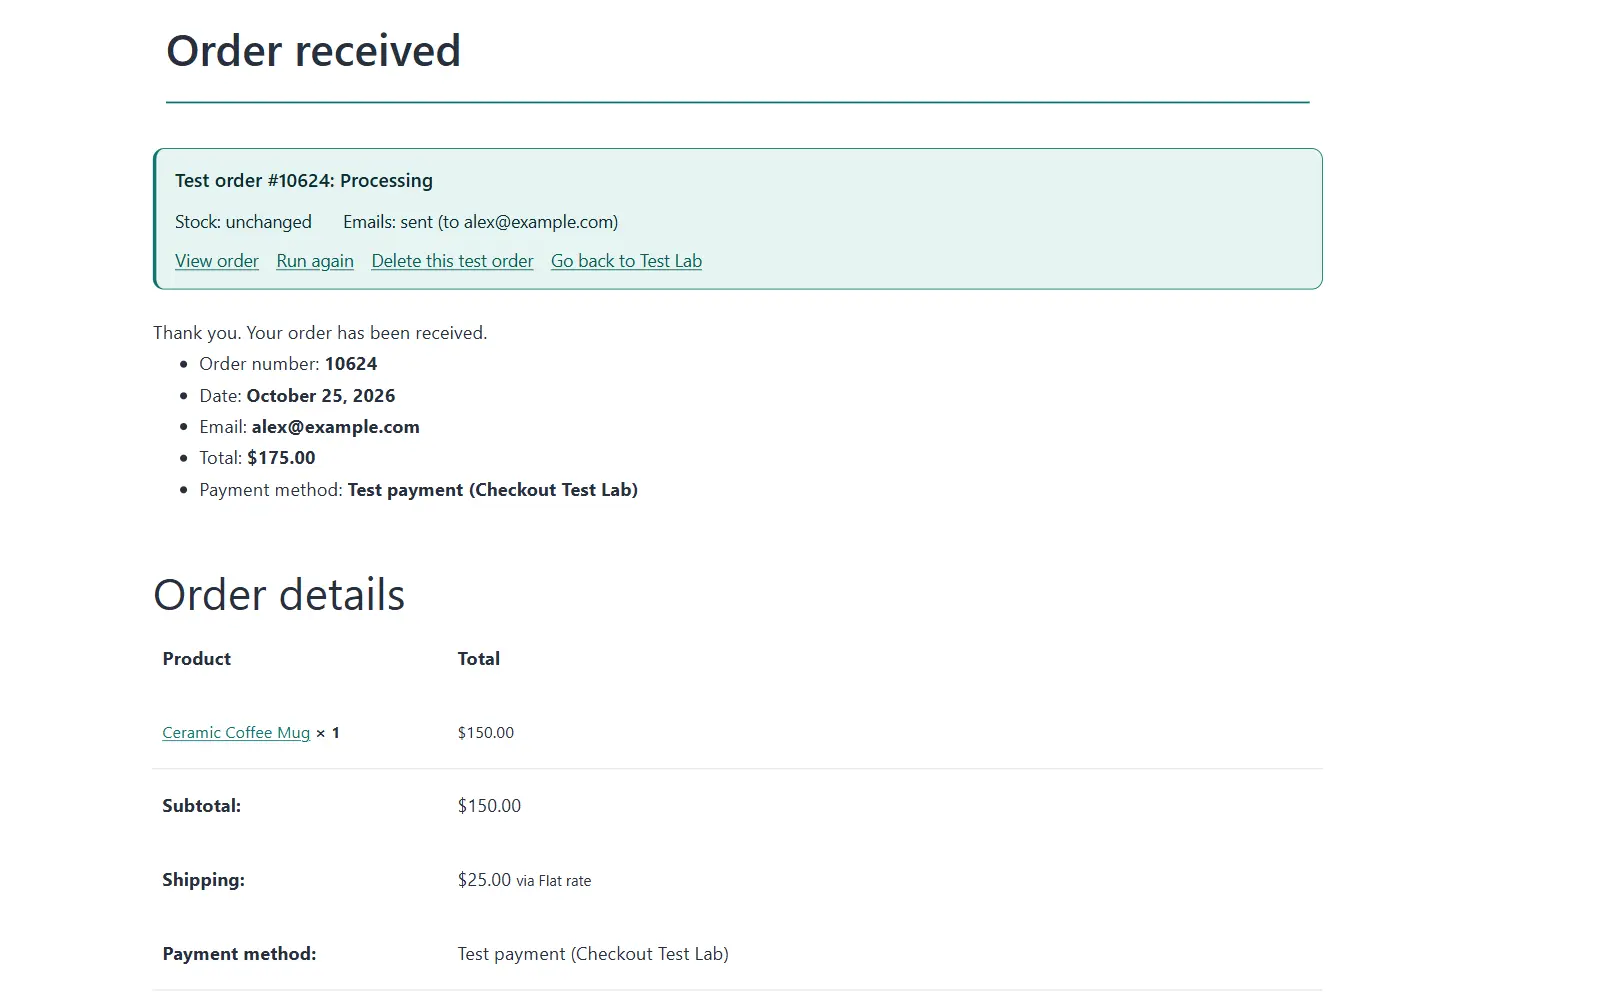Screen dimensions: 1600x1000
Task: Click the Subtotal: label
Action: pos(202,806)
